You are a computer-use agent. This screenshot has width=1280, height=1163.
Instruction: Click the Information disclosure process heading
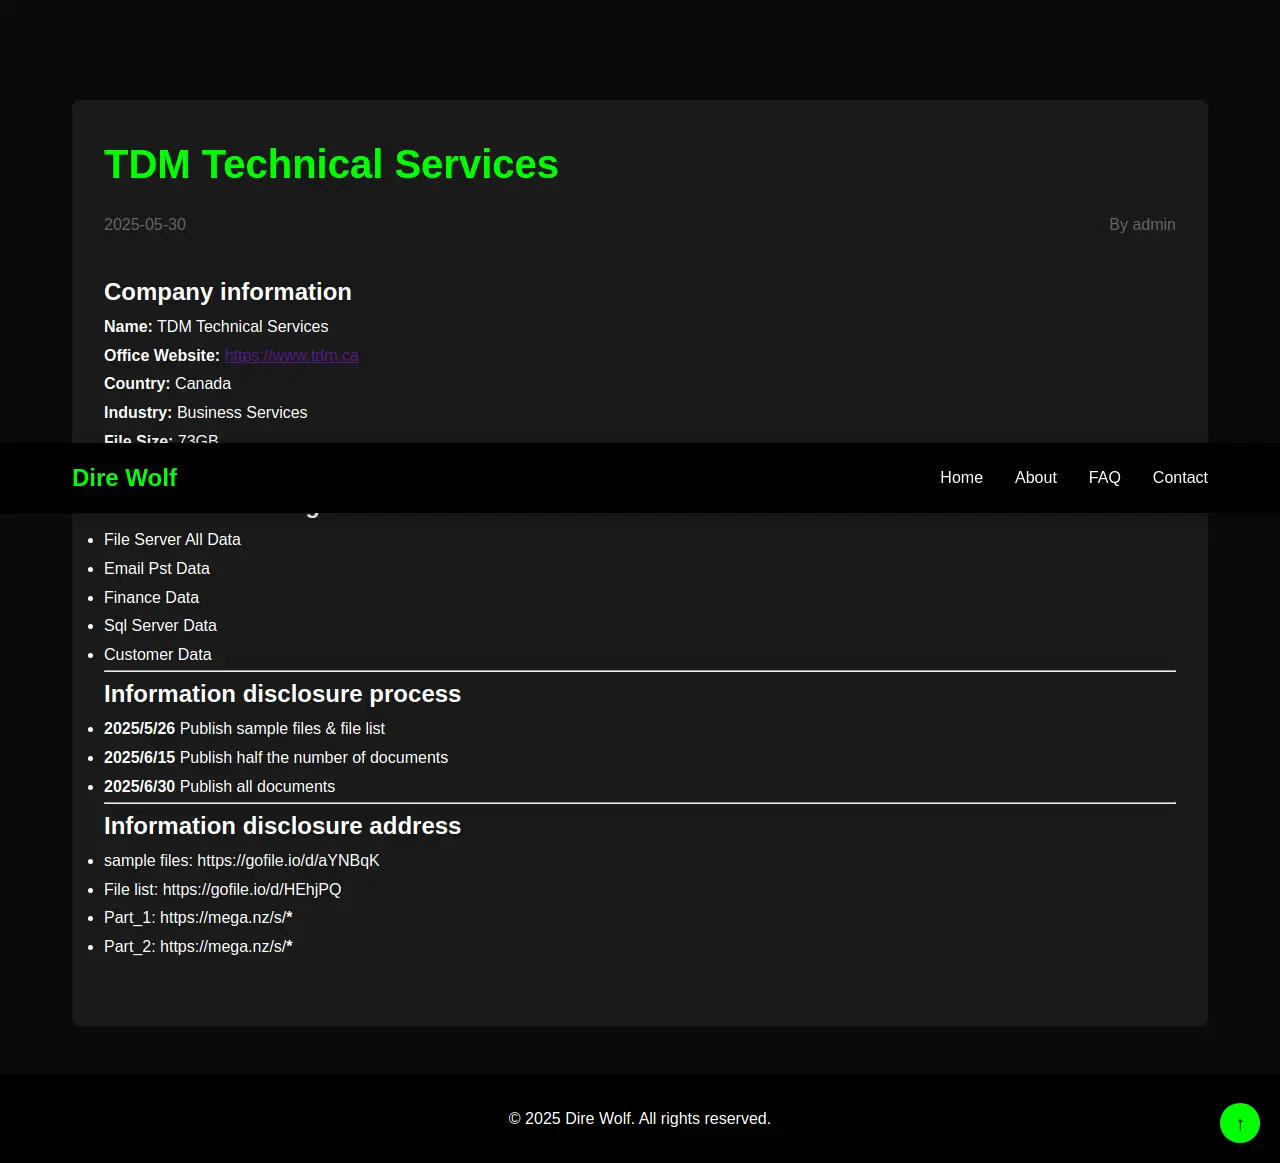click(282, 694)
